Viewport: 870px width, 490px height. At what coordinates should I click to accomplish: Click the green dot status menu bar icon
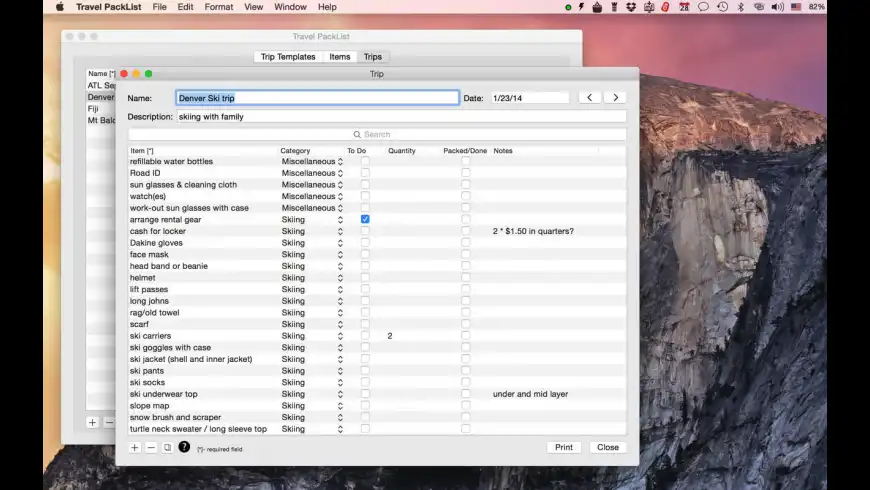(568, 8)
